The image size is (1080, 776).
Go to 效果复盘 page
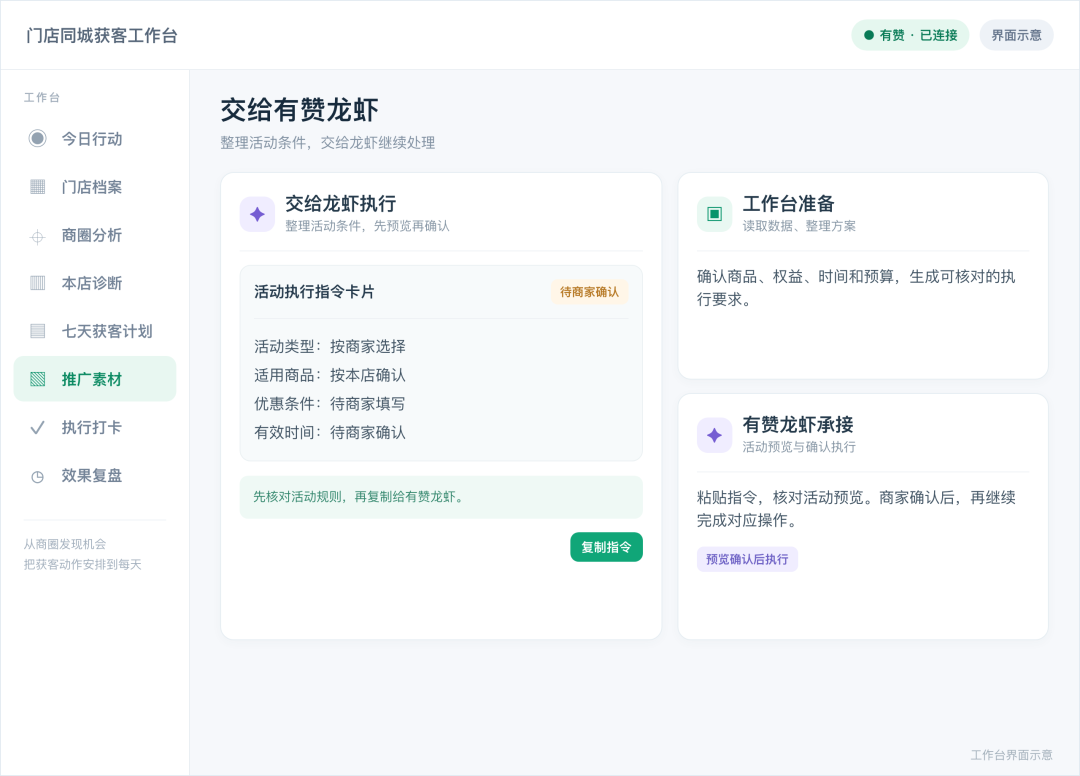click(x=95, y=476)
